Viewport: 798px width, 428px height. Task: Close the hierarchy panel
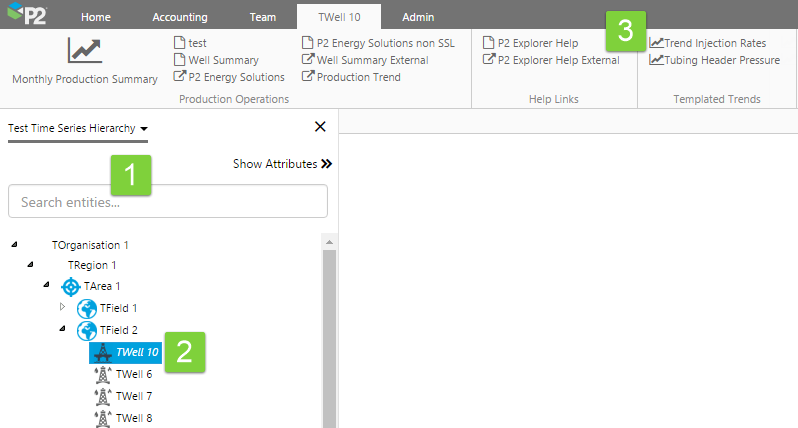(320, 126)
